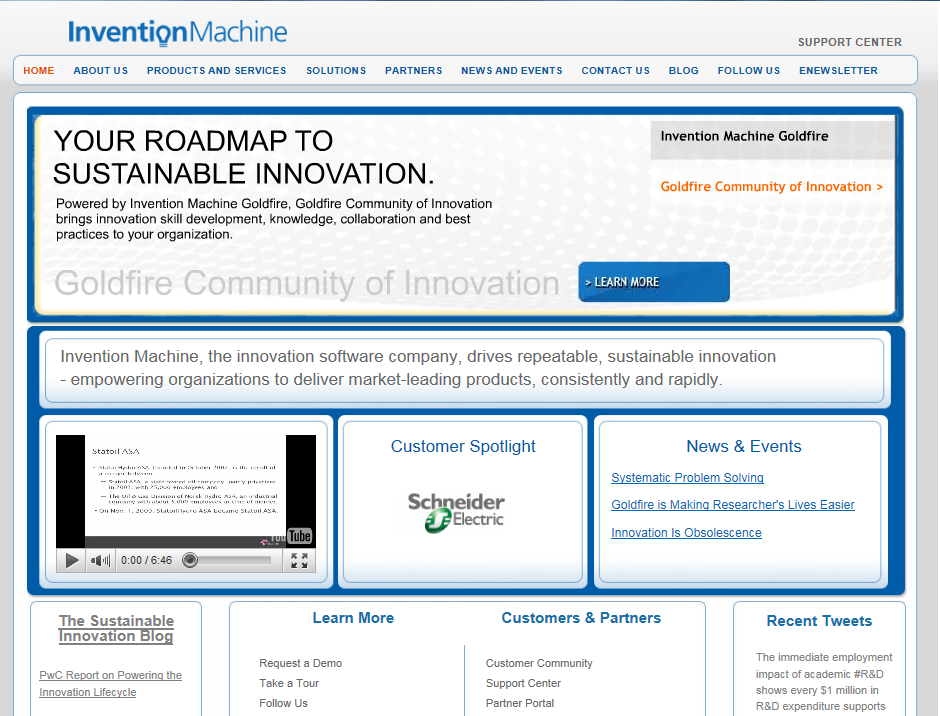The height and width of the screenshot is (716, 940).
Task: Open the ABOUT US menu
Action: click(x=101, y=70)
